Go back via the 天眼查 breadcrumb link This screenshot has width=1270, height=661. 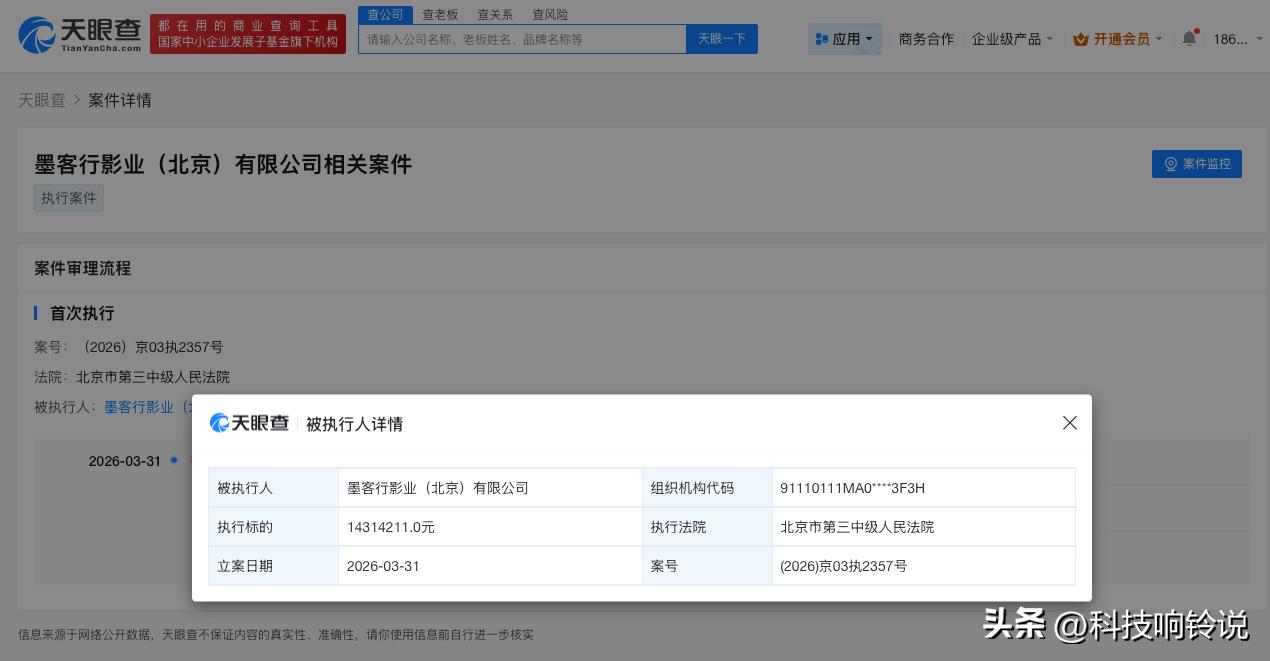pyautogui.click(x=42, y=100)
